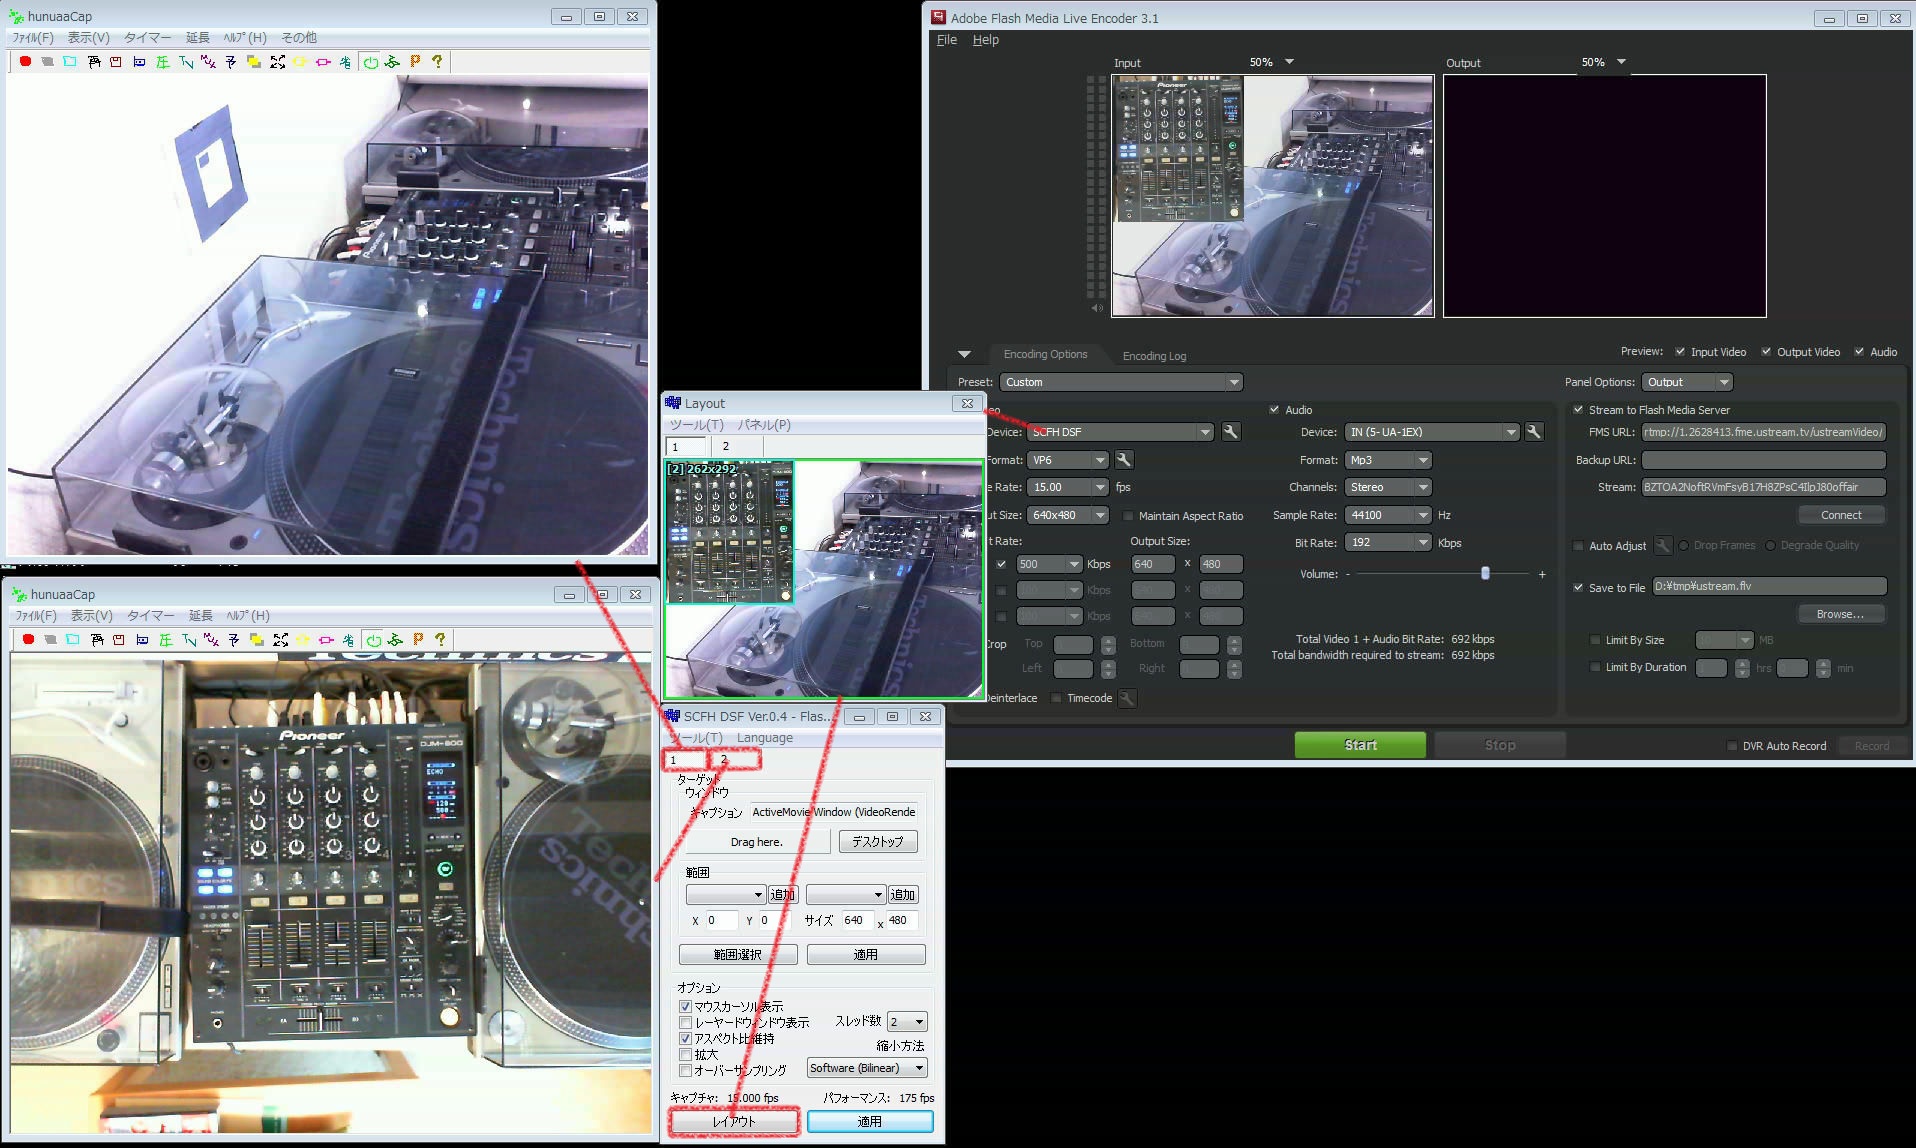Toggle Output Video preview checkbox

(1766, 352)
